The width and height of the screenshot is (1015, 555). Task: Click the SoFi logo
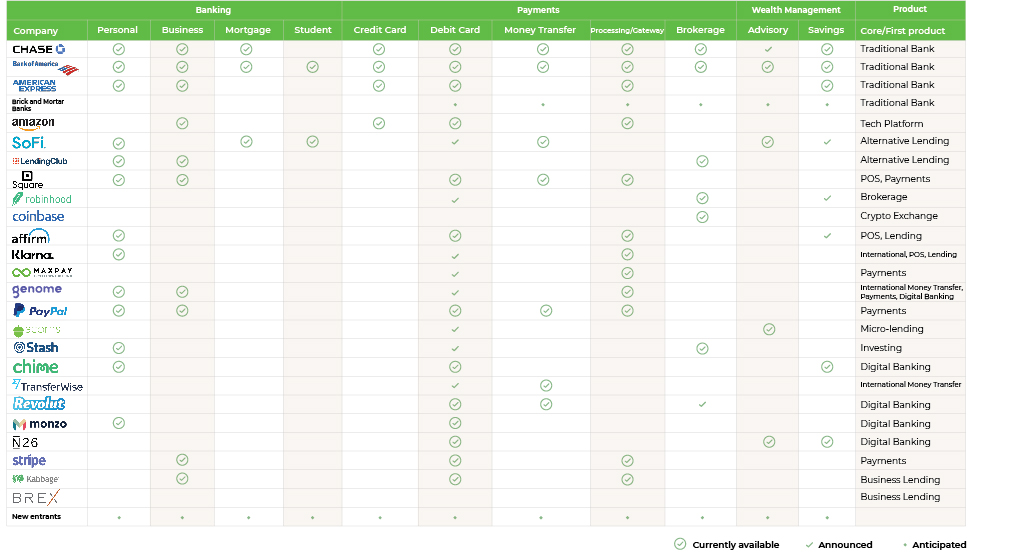pyautogui.click(x=28, y=142)
